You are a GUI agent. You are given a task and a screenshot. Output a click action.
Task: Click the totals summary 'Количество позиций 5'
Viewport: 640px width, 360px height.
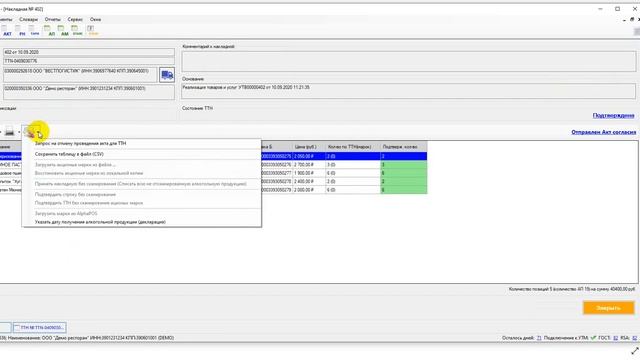coord(571,289)
